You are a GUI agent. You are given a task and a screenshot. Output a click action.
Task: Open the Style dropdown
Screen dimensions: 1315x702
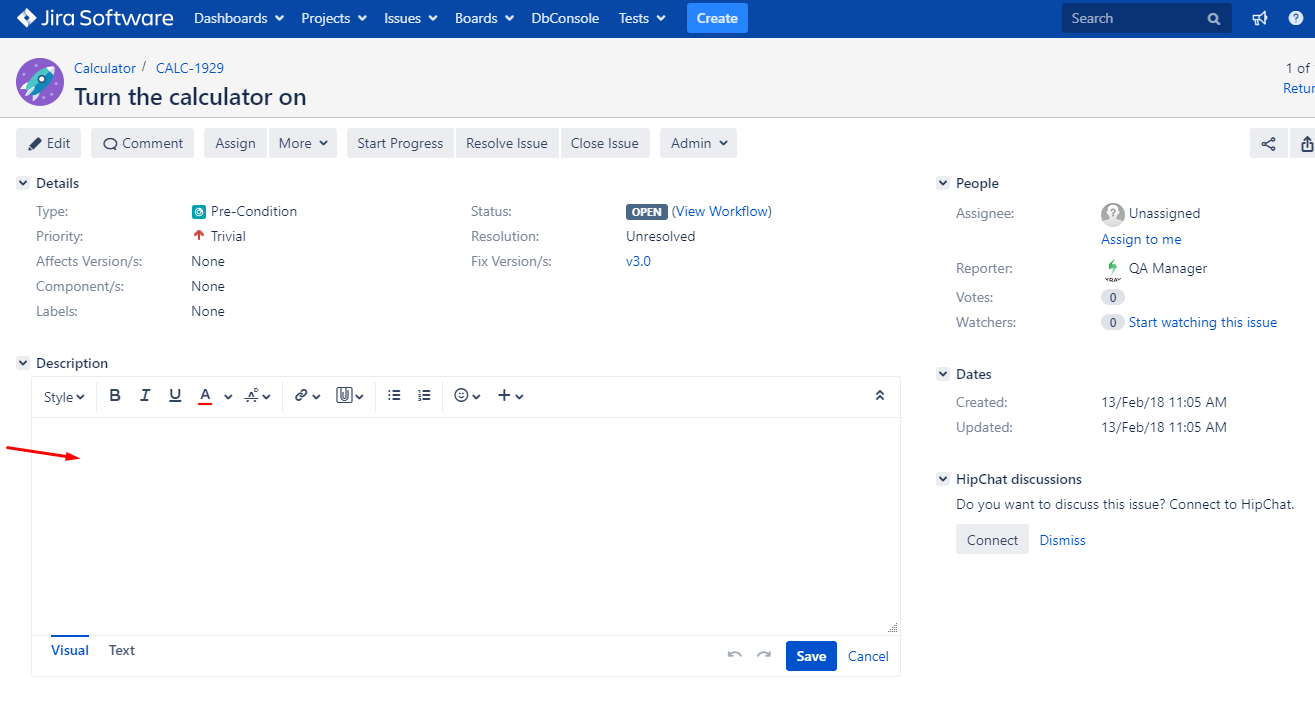64,397
